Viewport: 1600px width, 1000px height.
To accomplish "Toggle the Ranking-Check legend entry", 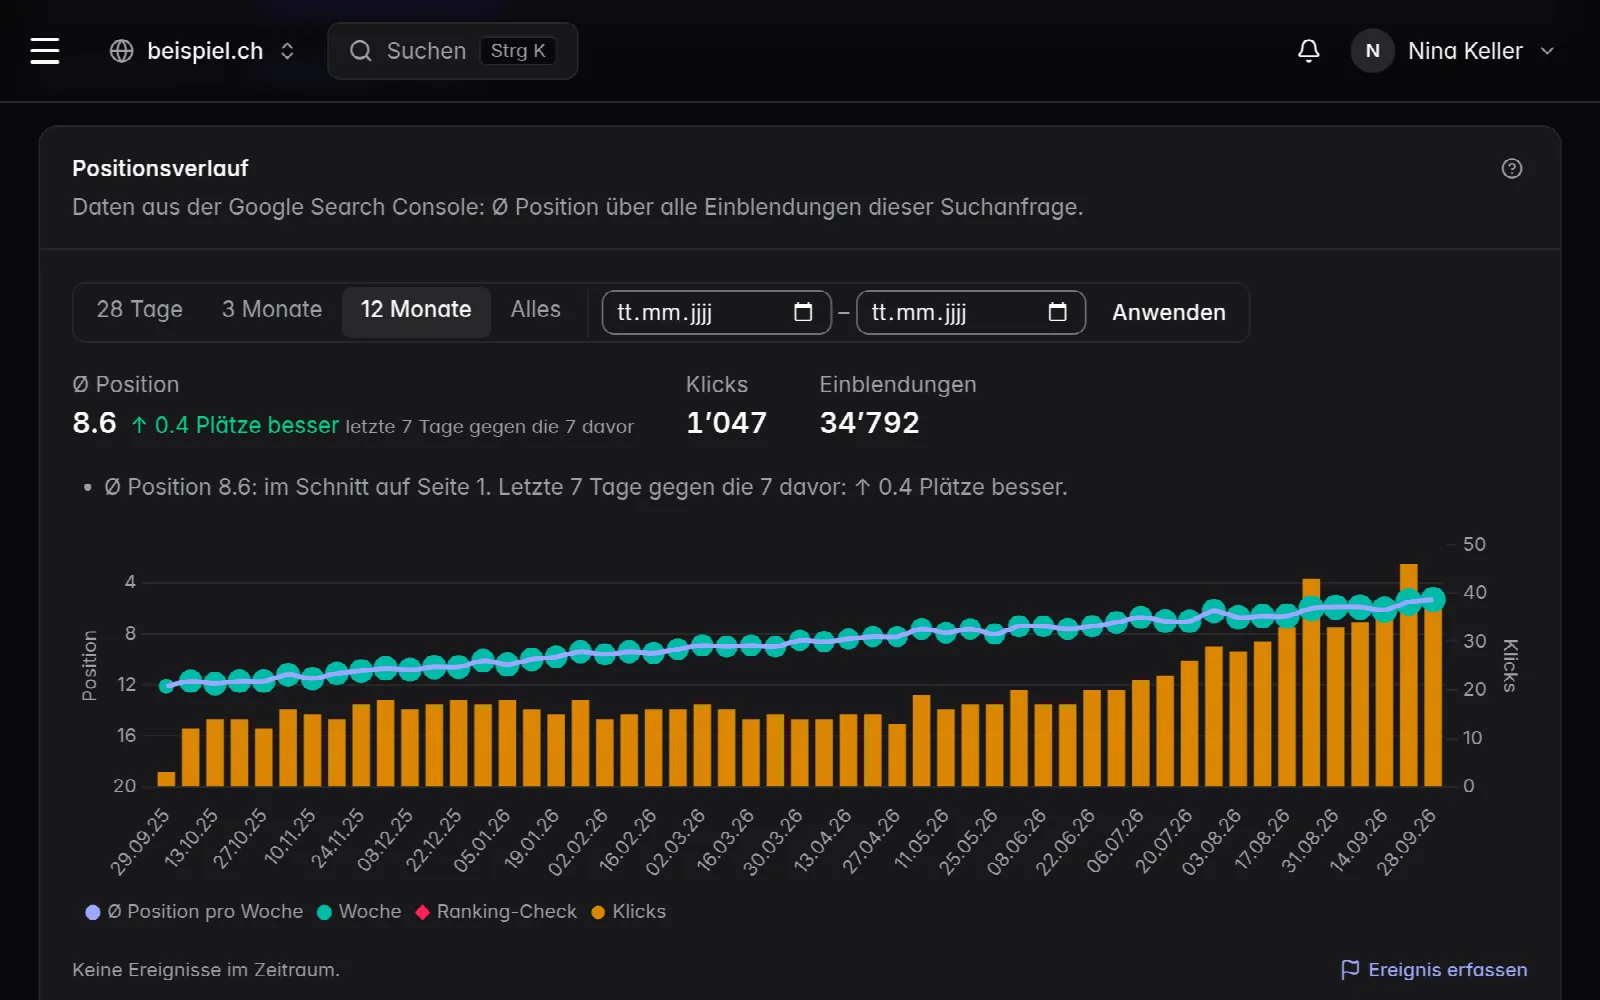I will click(x=496, y=912).
